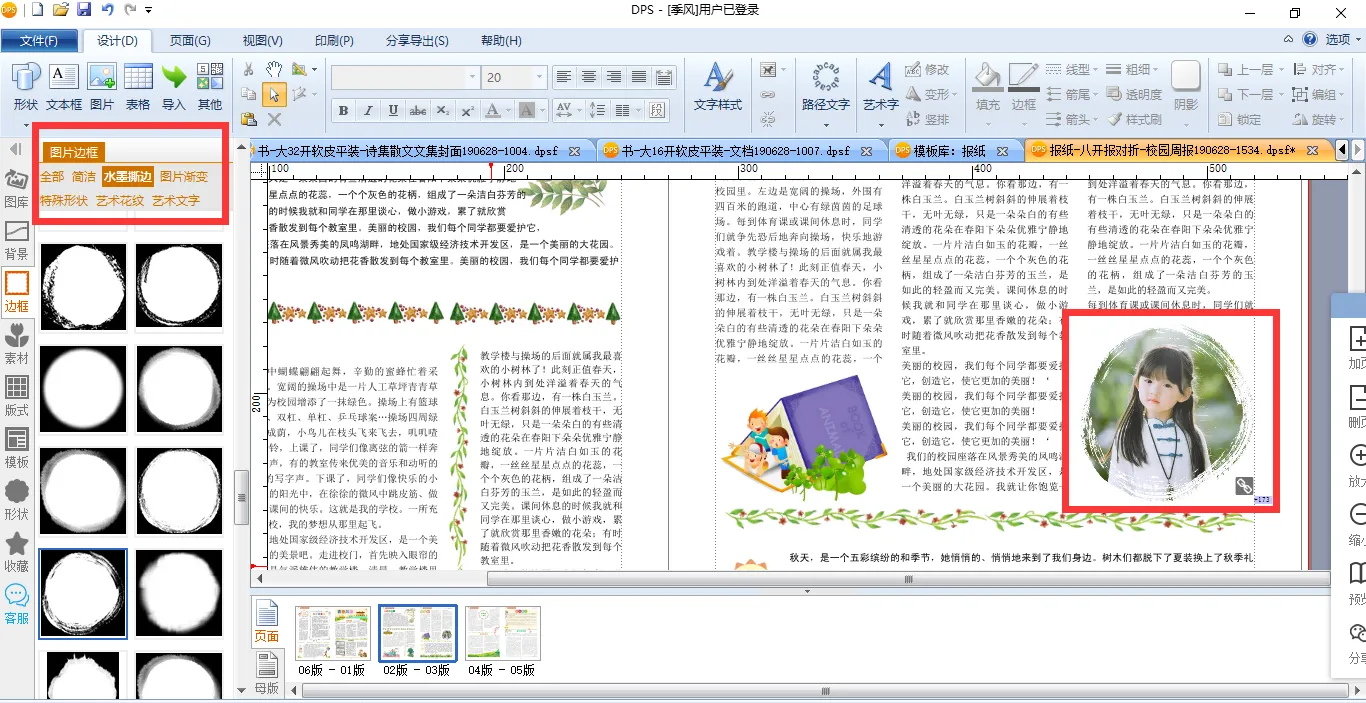Click the 表格 table insert icon
This screenshot has height=703, width=1366.
click(138, 85)
